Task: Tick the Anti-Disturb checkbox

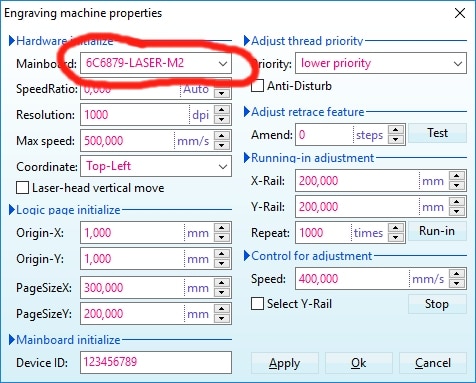Action: pos(257,86)
